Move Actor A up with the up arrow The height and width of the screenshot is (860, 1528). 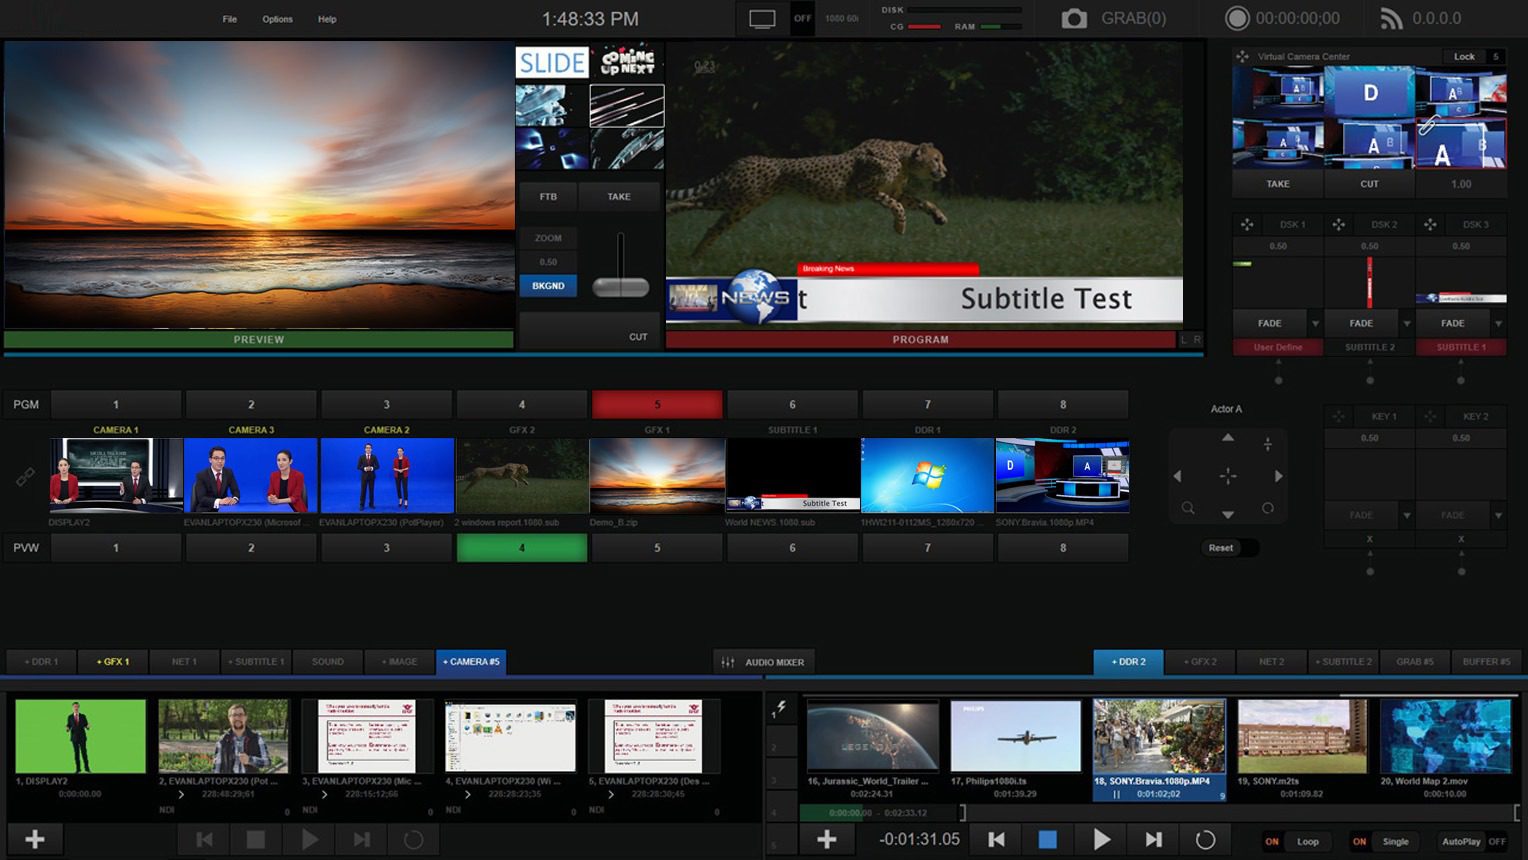click(x=1228, y=438)
